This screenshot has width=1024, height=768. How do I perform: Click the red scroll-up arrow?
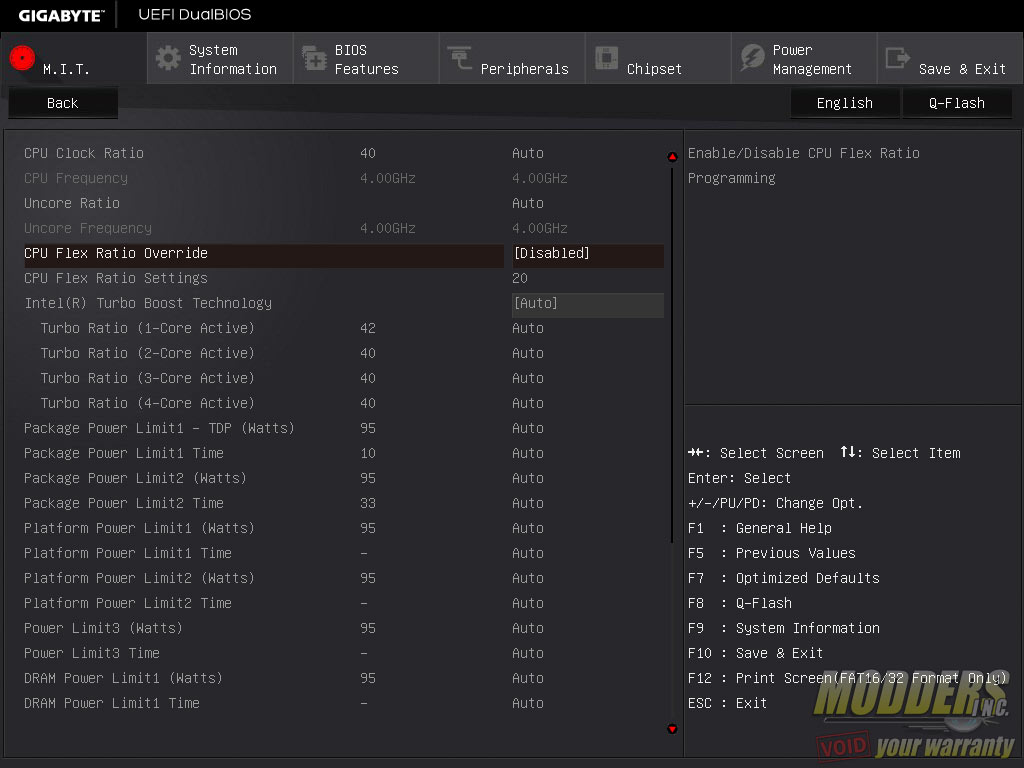[x=672, y=157]
